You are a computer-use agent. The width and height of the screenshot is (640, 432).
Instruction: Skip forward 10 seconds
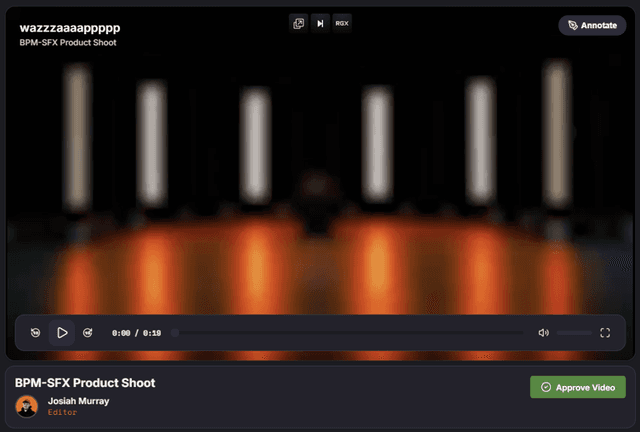click(88, 333)
